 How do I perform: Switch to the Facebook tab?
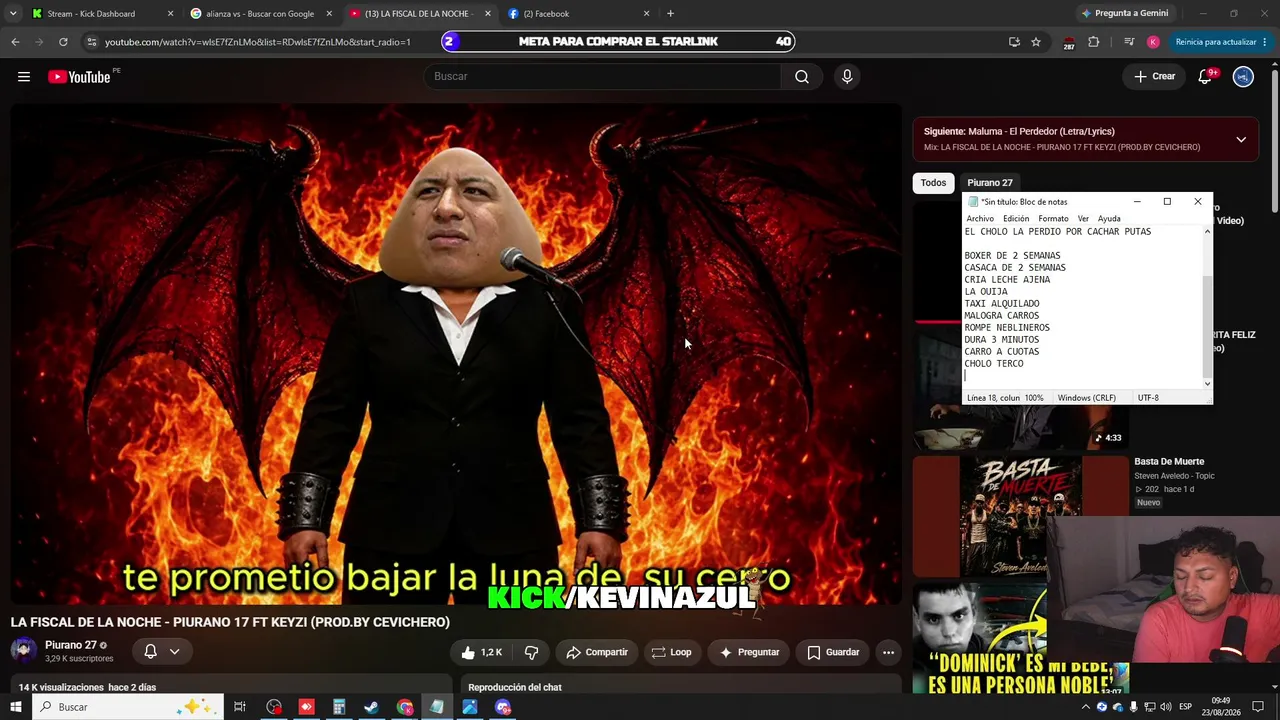pos(578,14)
